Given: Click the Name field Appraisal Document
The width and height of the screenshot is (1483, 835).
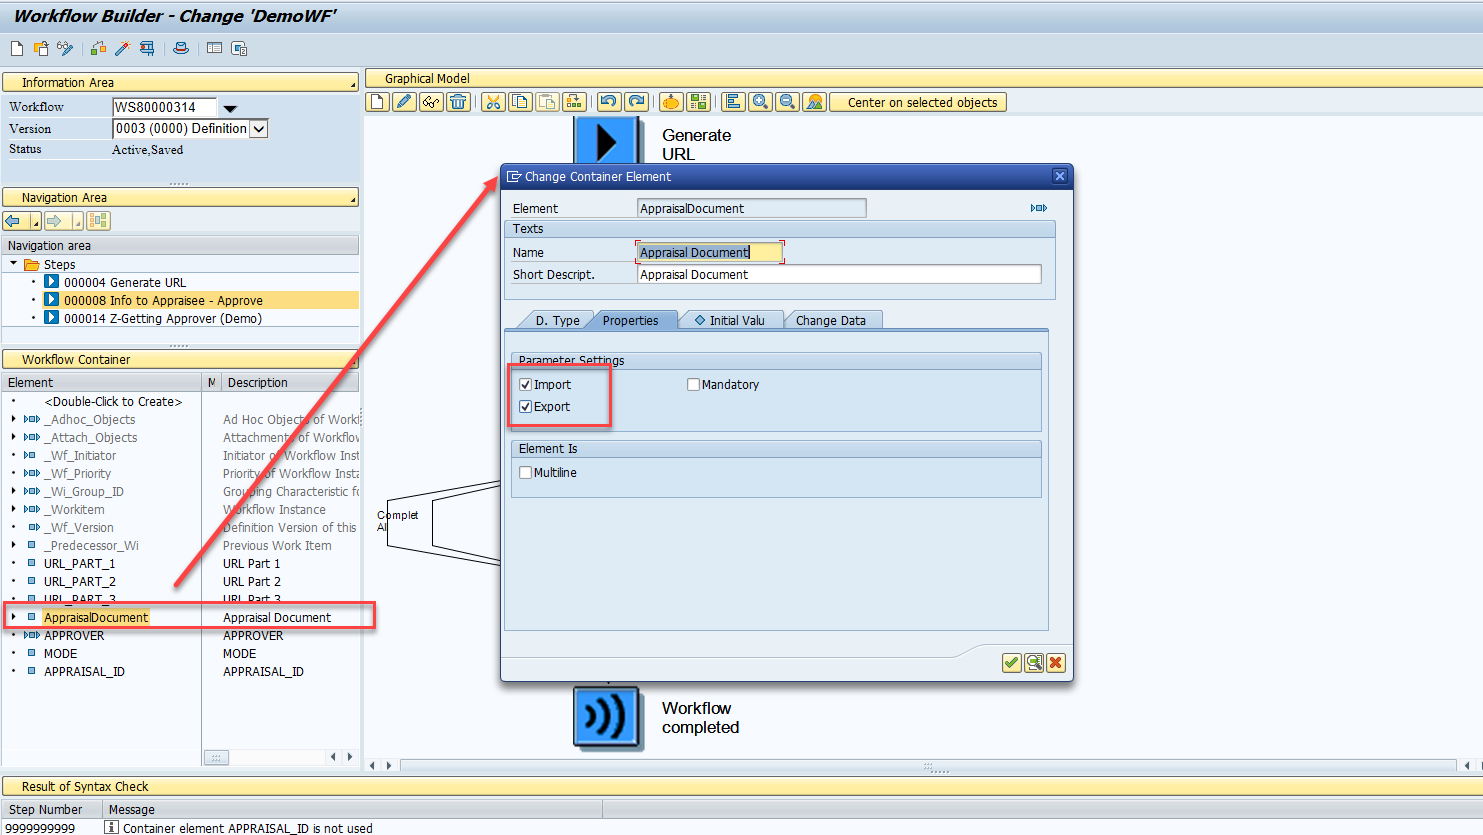Looking at the screenshot, I should click(709, 252).
